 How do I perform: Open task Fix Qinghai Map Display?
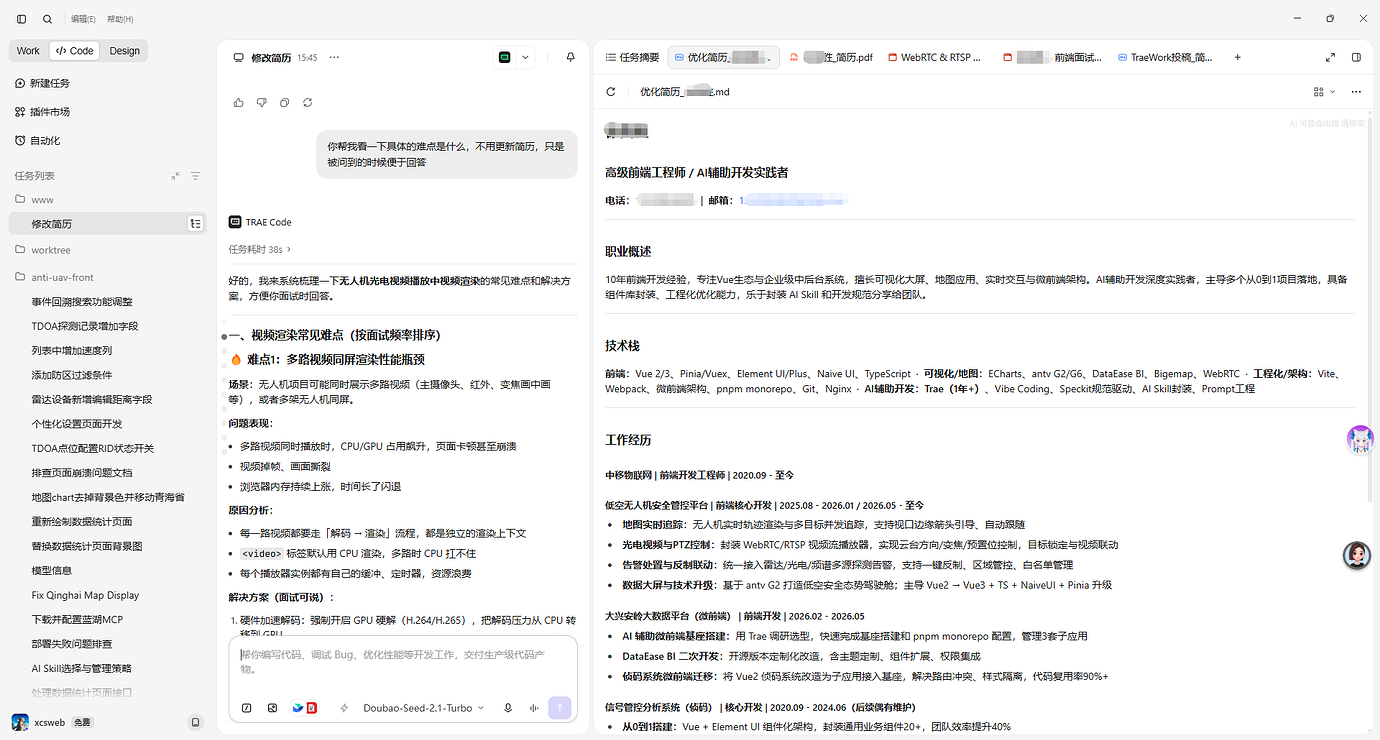coord(85,595)
